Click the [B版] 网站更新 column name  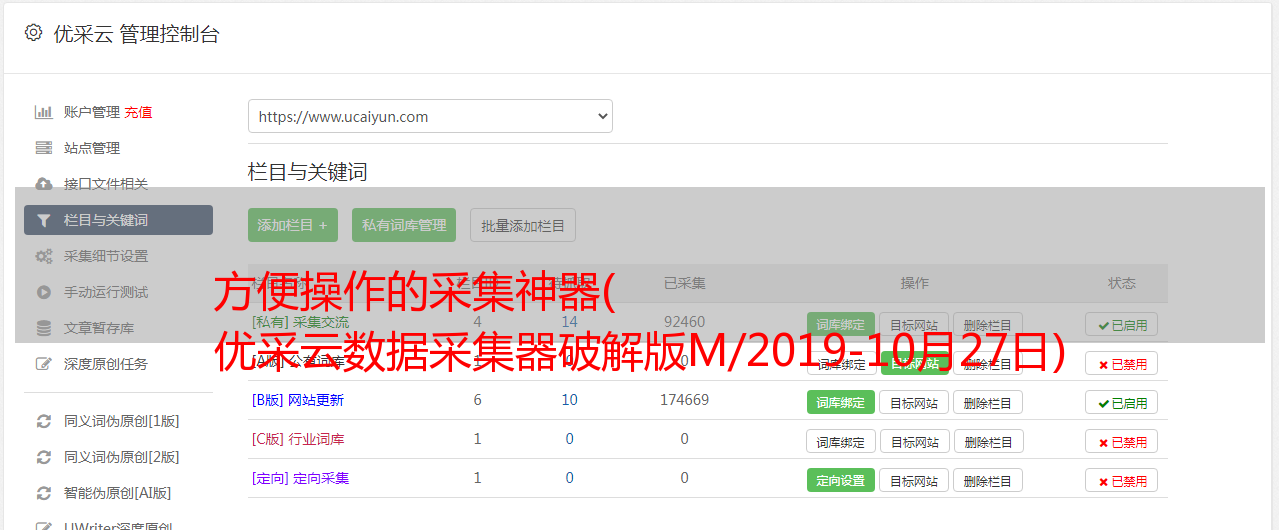pos(297,400)
